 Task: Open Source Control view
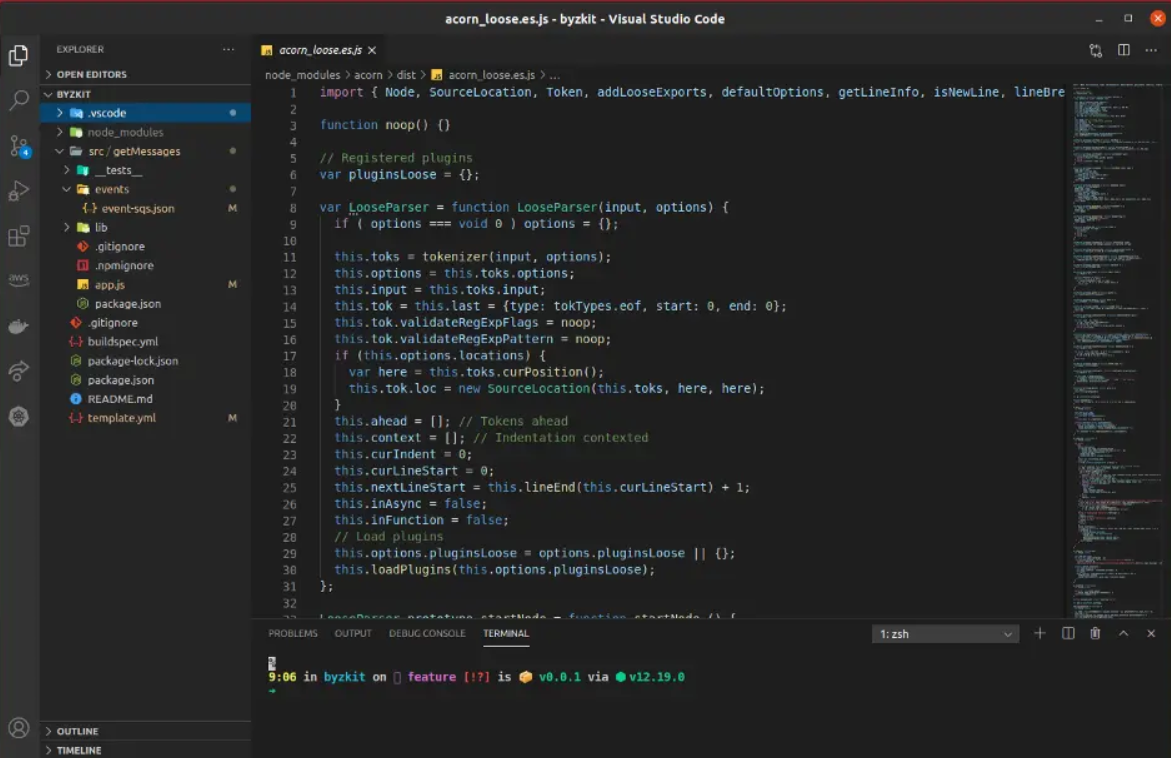[19, 146]
